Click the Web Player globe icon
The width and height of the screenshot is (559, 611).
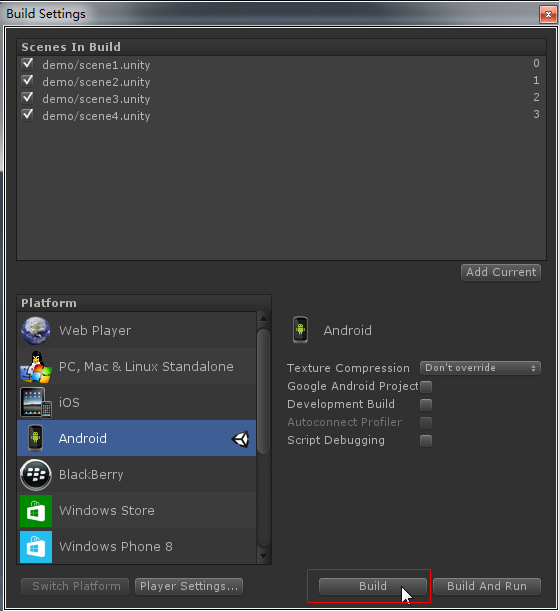[x=35, y=330]
